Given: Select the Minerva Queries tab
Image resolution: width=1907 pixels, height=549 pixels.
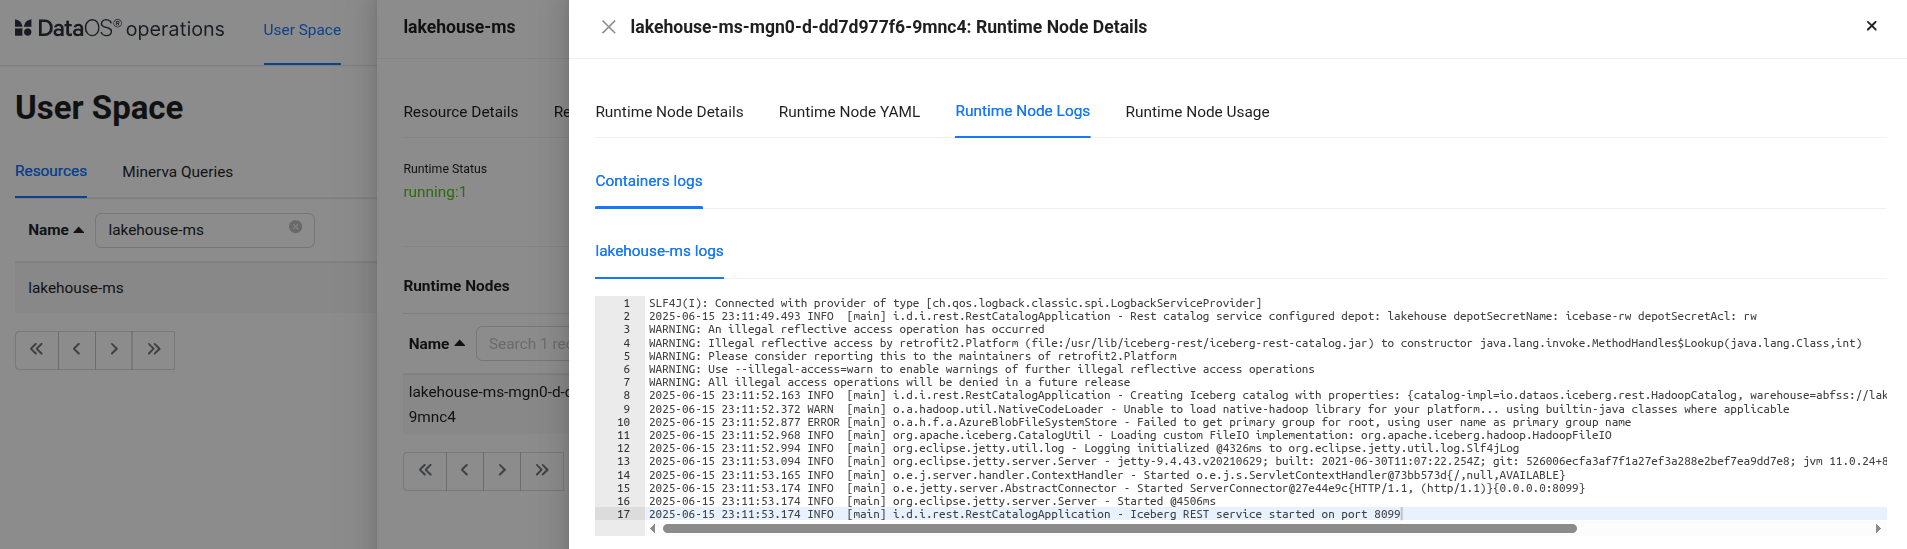Looking at the screenshot, I should (x=177, y=172).
